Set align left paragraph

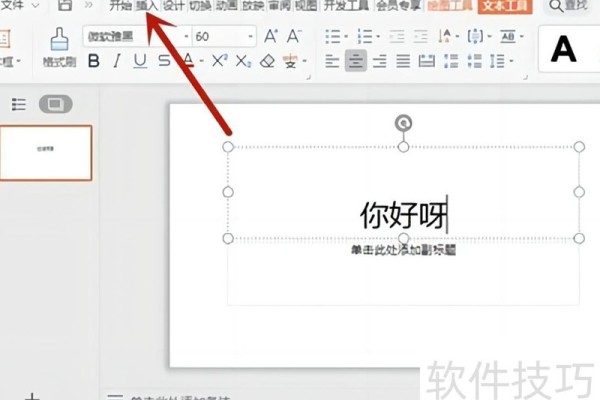pos(332,61)
